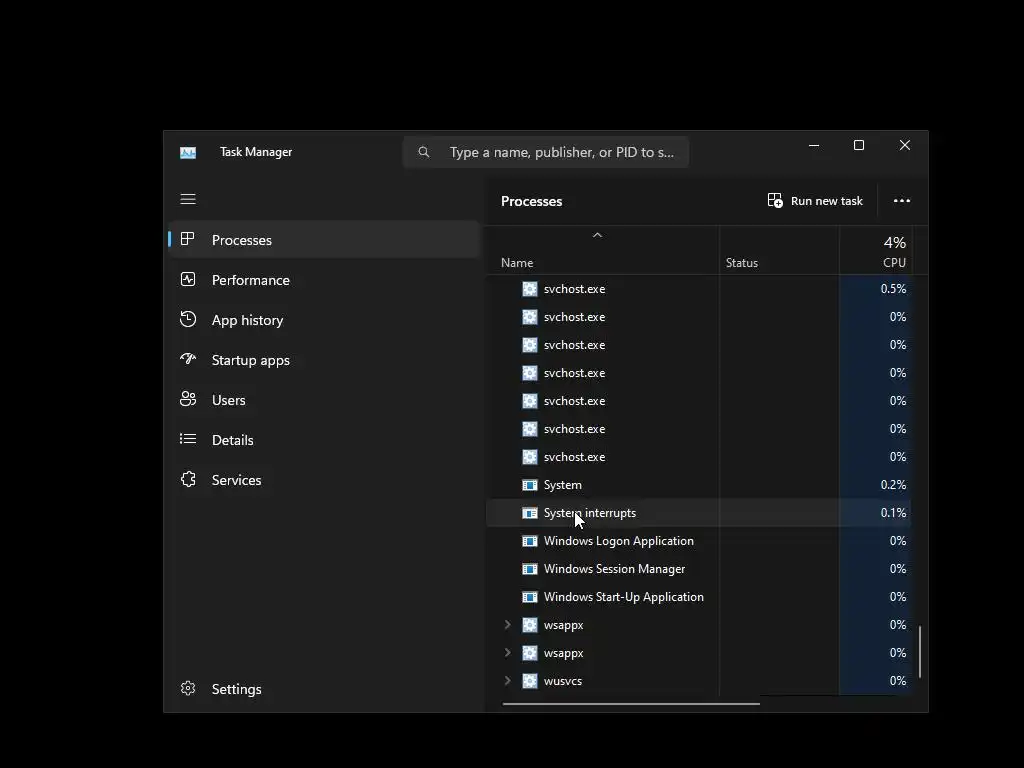Click the 0.2% CPU value for System
The height and width of the screenshot is (768, 1024).
click(893, 485)
